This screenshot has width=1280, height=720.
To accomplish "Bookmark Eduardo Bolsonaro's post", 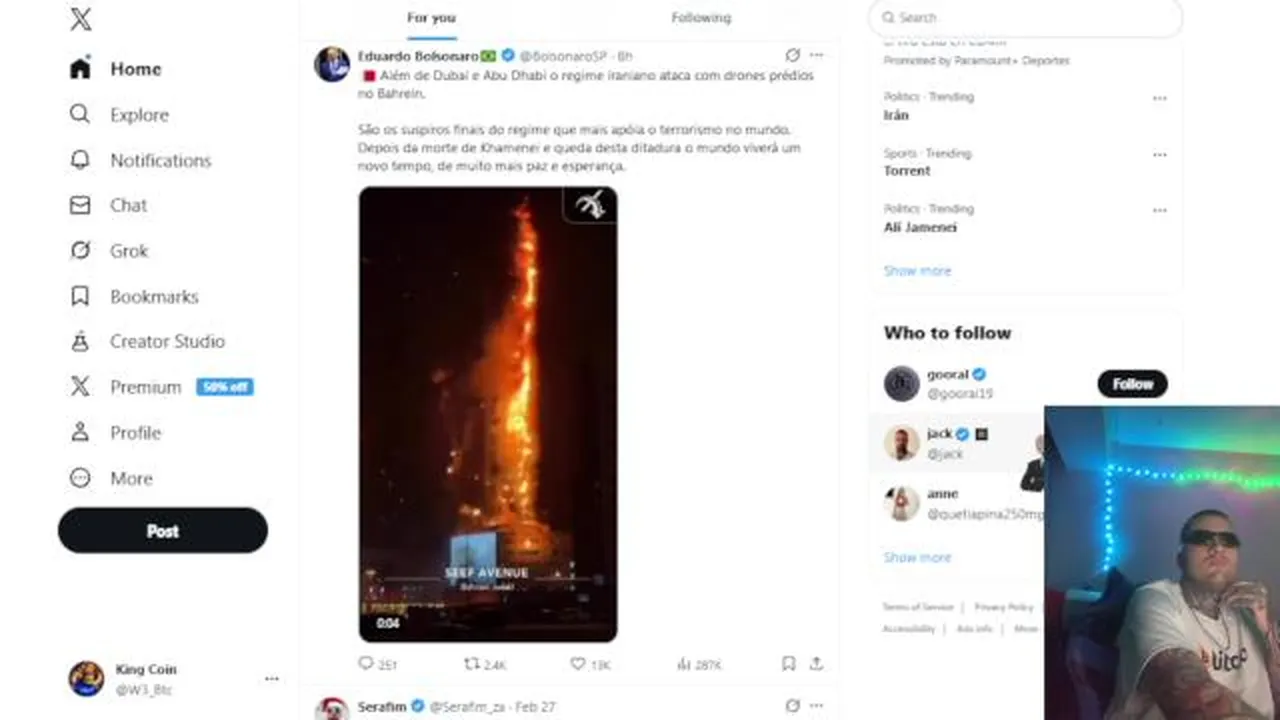I will (788, 663).
